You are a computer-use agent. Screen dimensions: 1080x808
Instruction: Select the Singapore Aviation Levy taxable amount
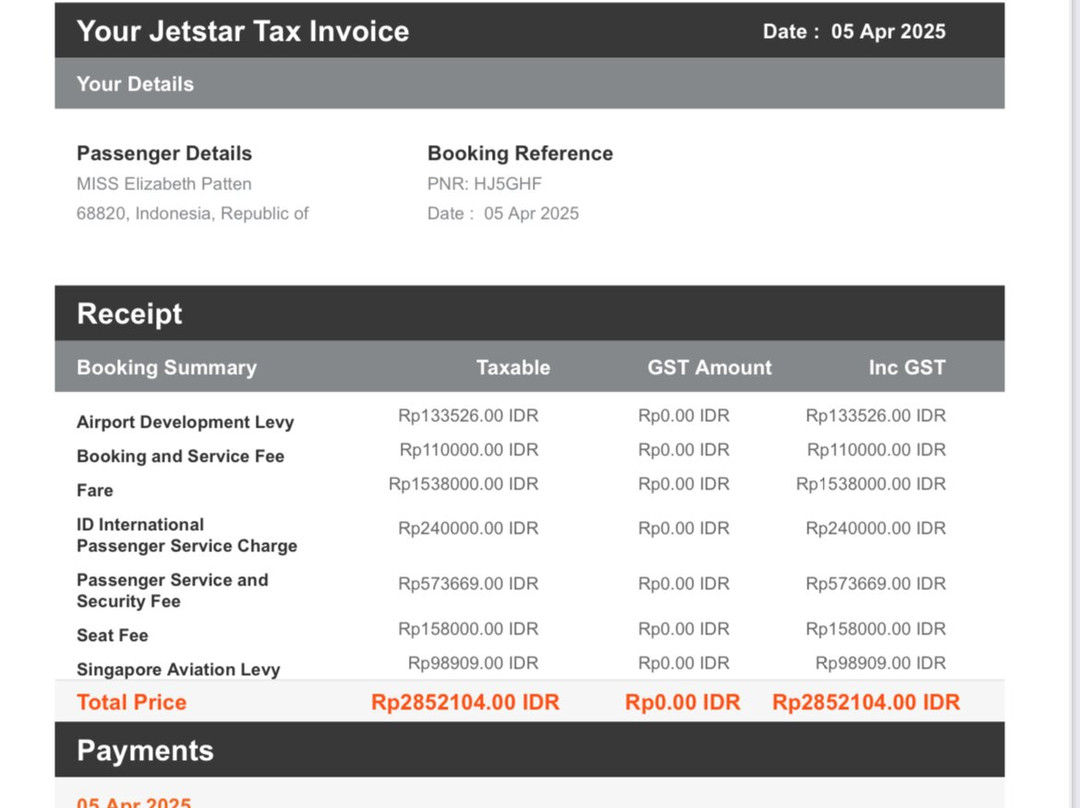(473, 663)
